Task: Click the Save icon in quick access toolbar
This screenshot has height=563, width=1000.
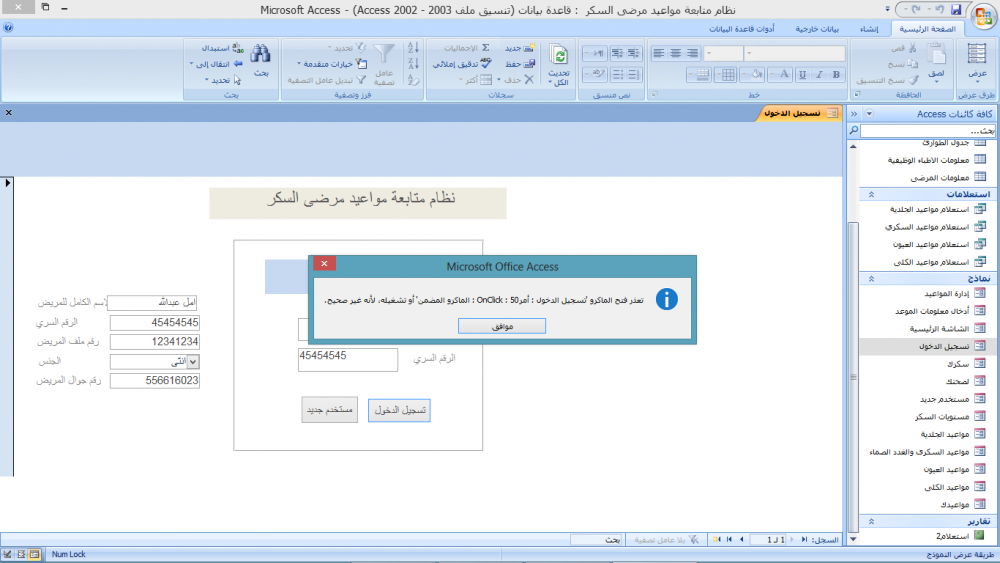Action: tap(956, 10)
